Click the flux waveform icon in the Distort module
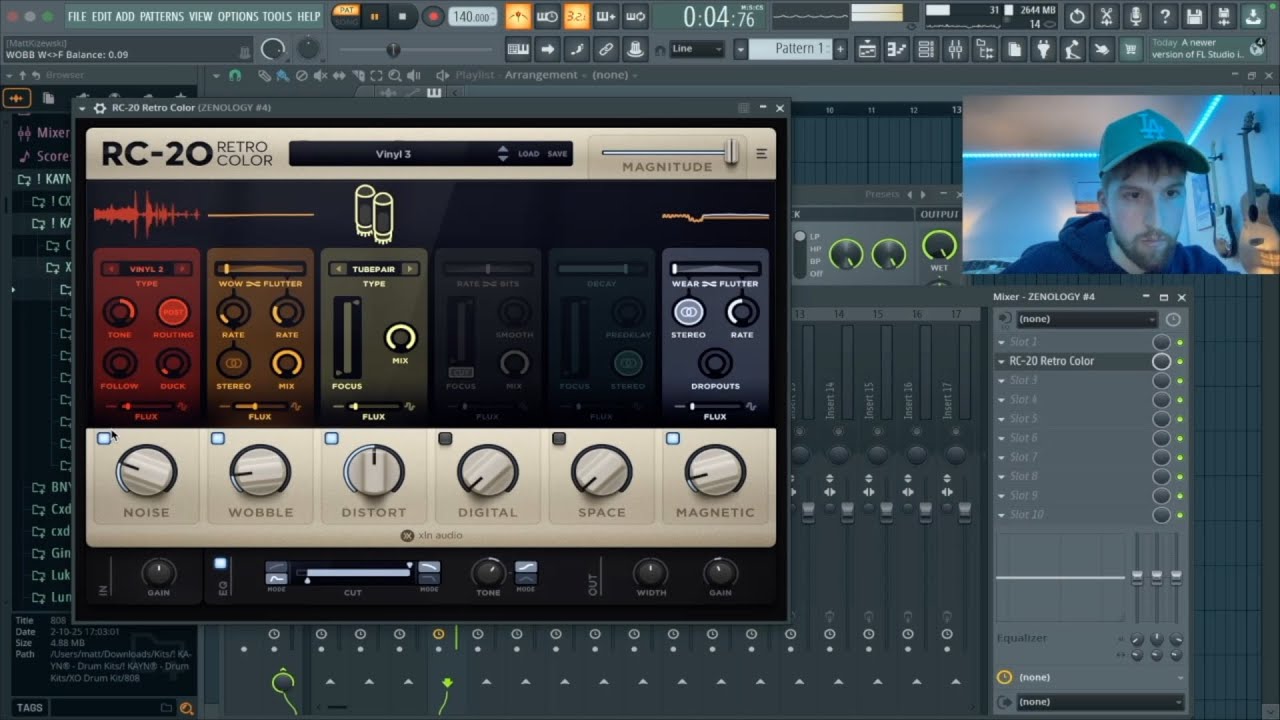Screen dimensions: 1280x720 pyautogui.click(x=410, y=406)
